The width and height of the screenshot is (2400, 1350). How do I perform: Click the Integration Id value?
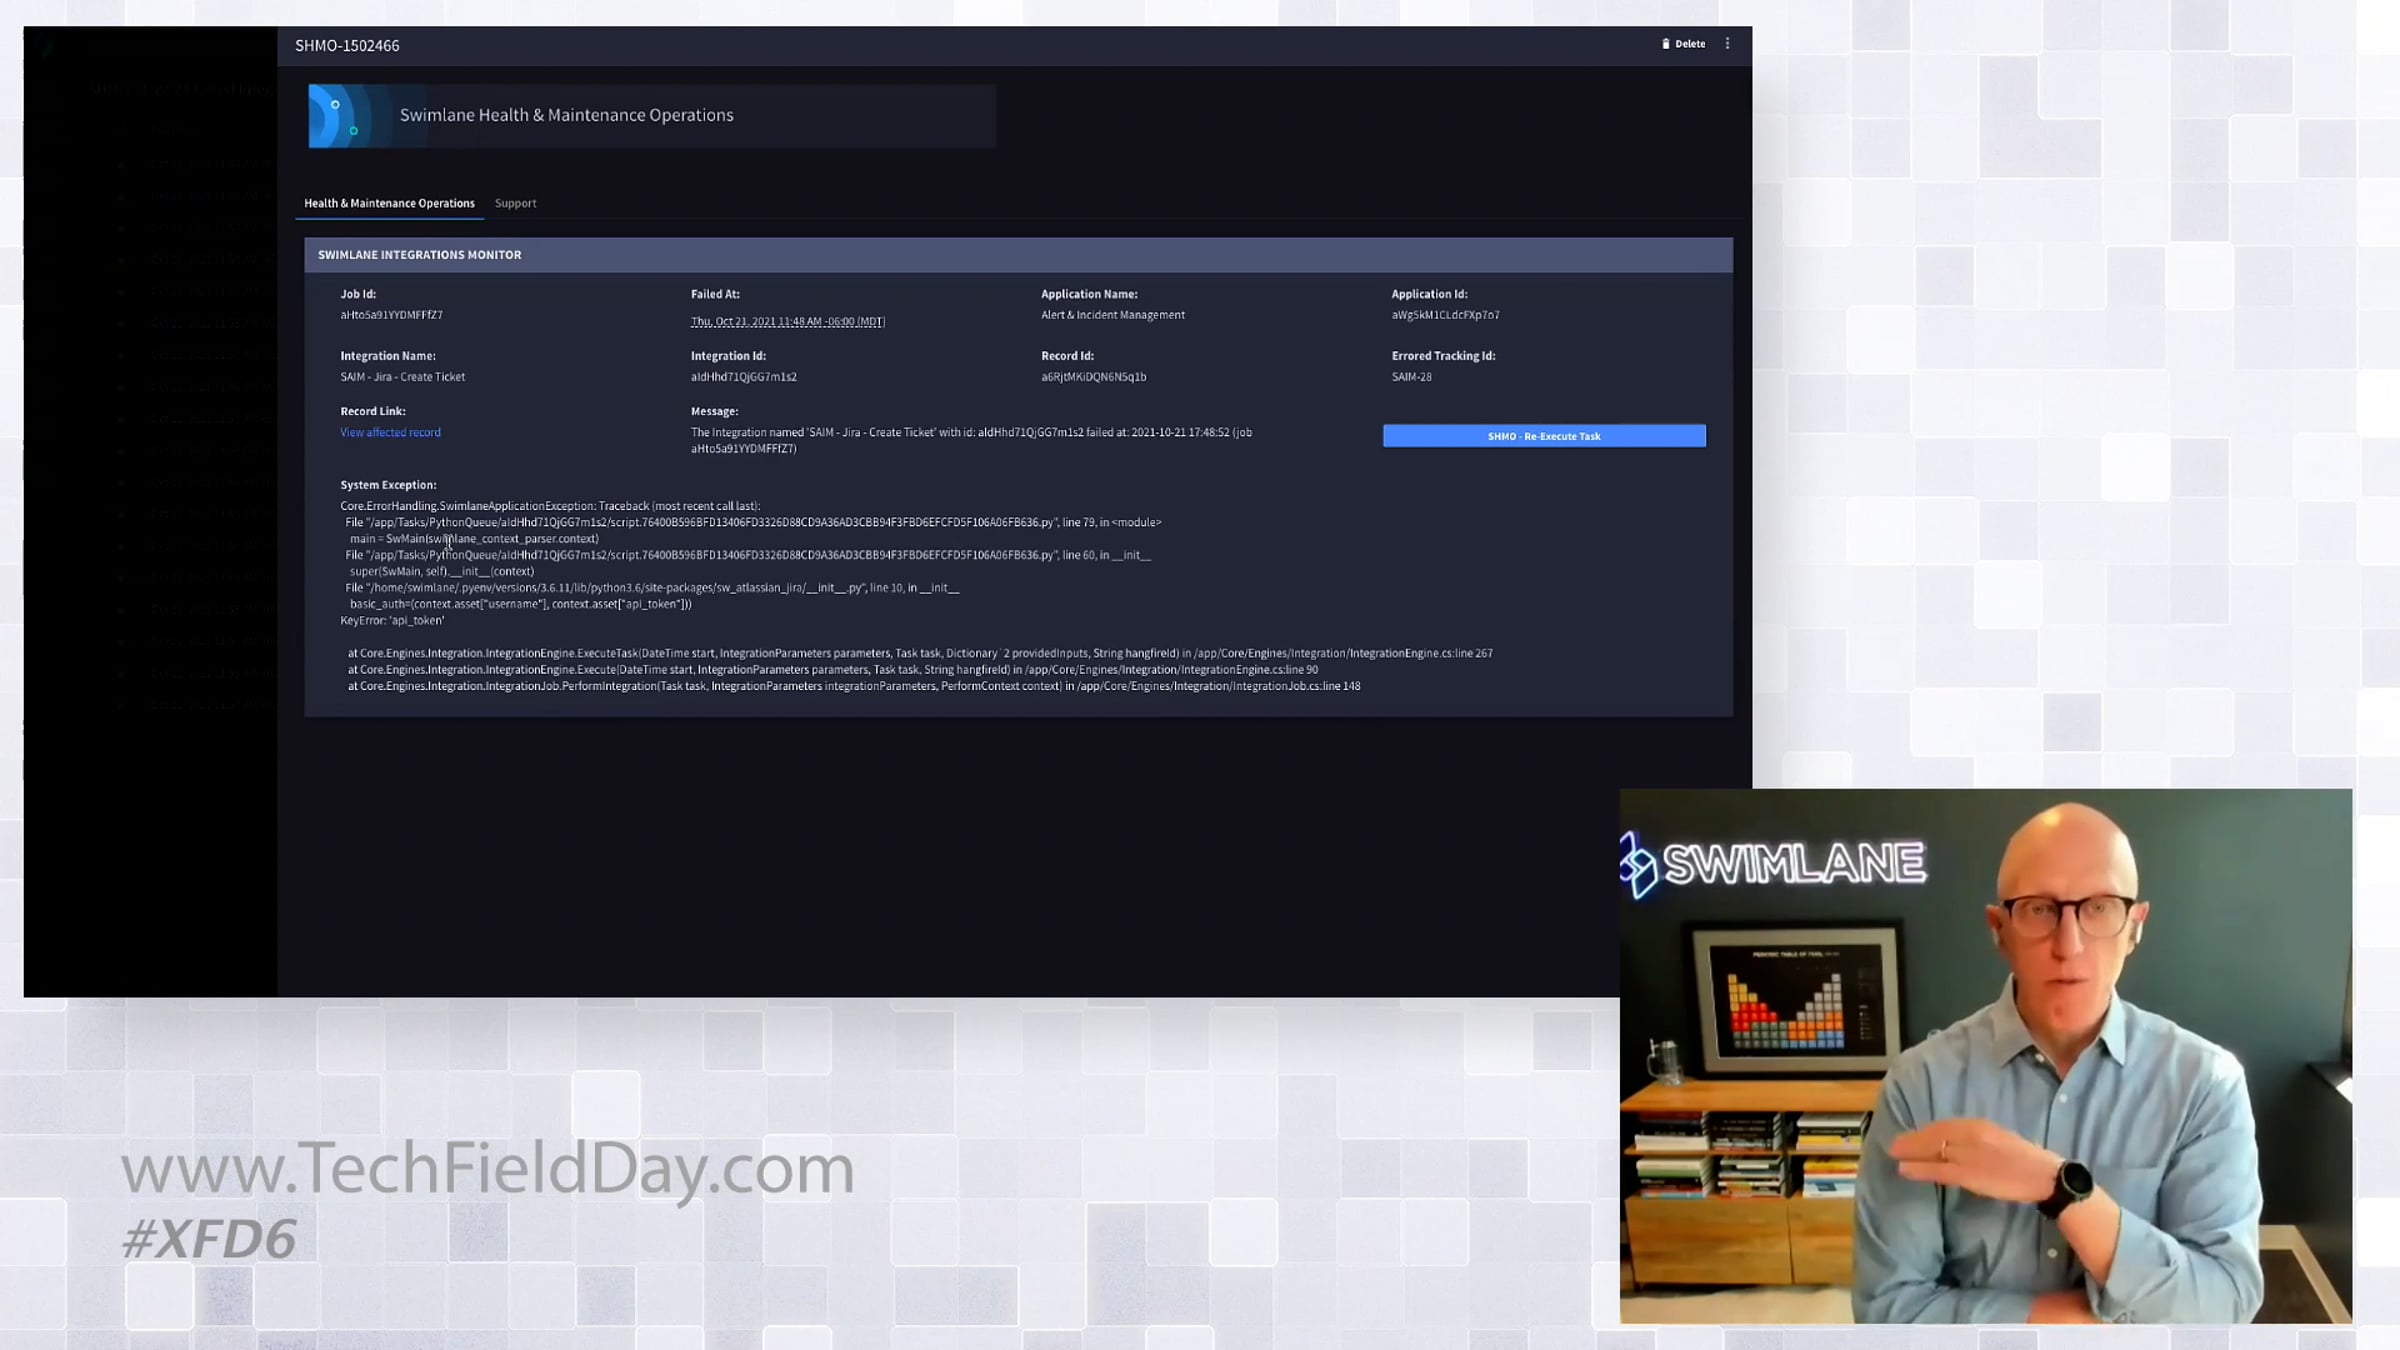click(x=743, y=377)
